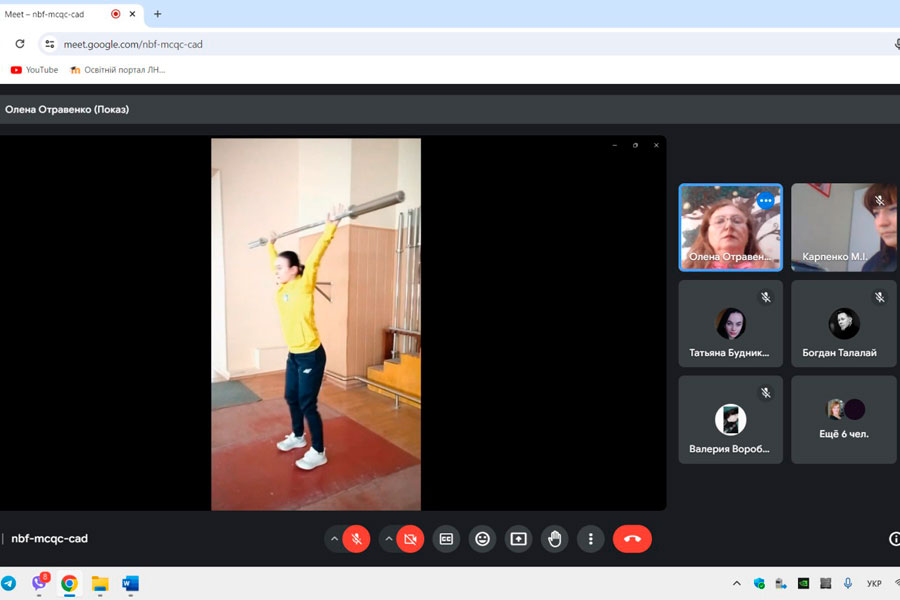Select the Карпенко М.І. video tile
The height and width of the screenshot is (600, 900).
pyautogui.click(x=844, y=227)
